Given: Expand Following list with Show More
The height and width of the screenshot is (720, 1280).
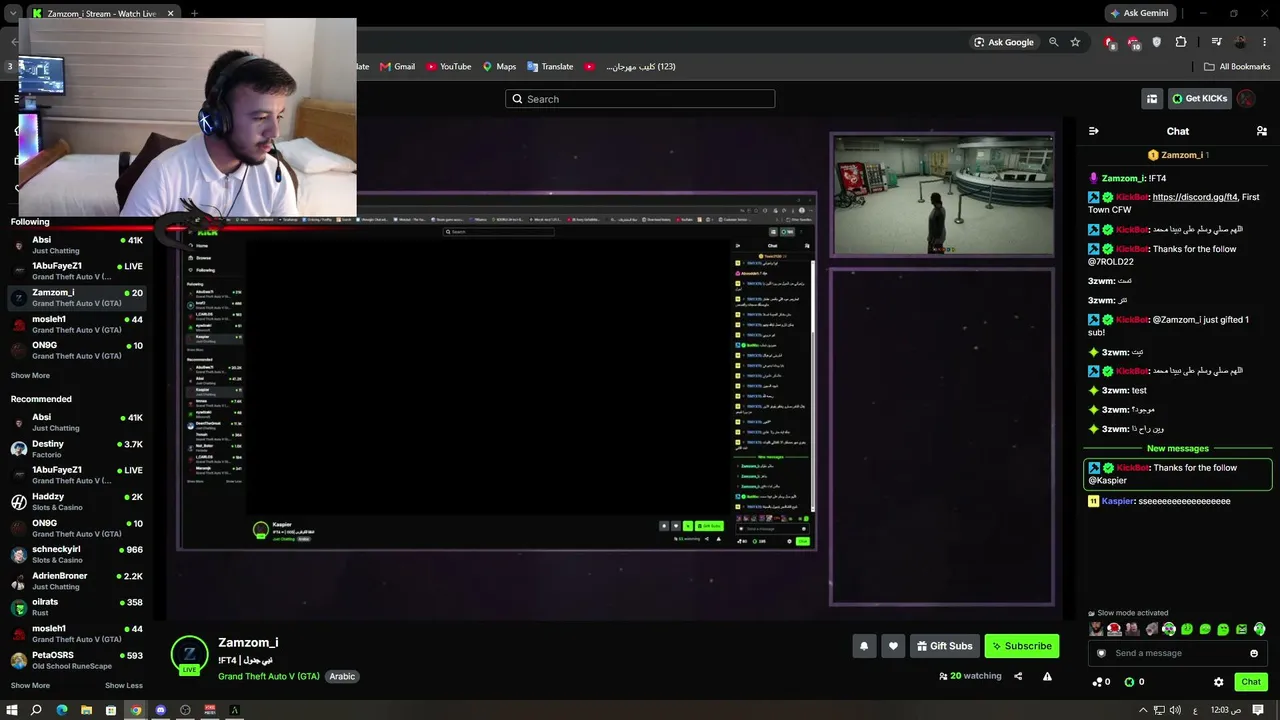Looking at the screenshot, I should (30, 376).
